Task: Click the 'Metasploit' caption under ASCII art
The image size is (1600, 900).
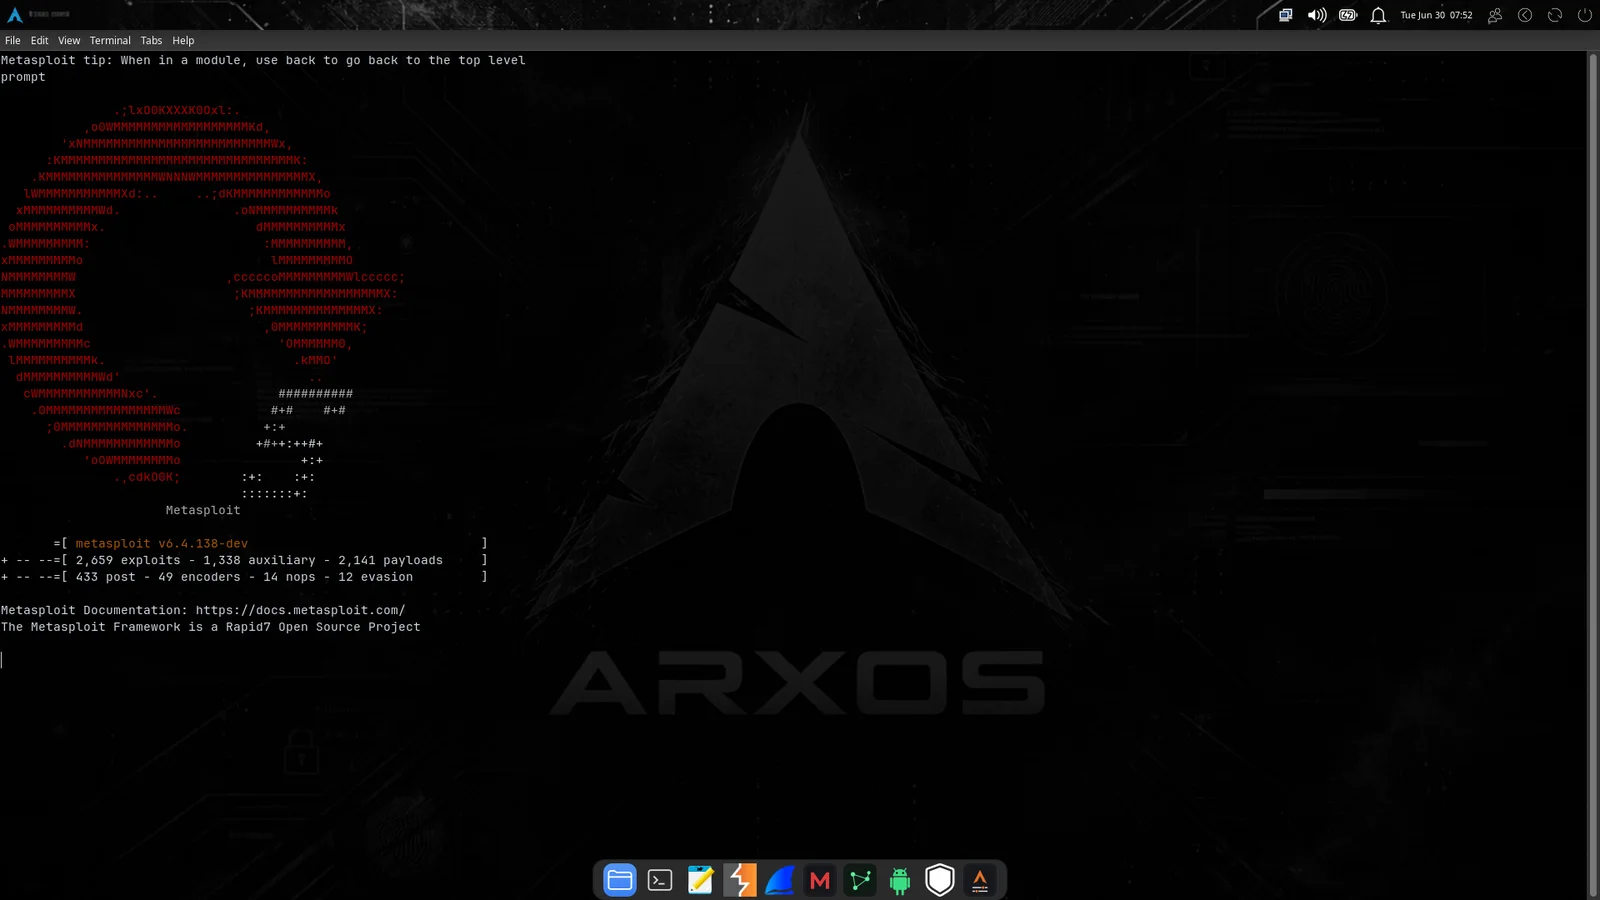Action: click(203, 510)
